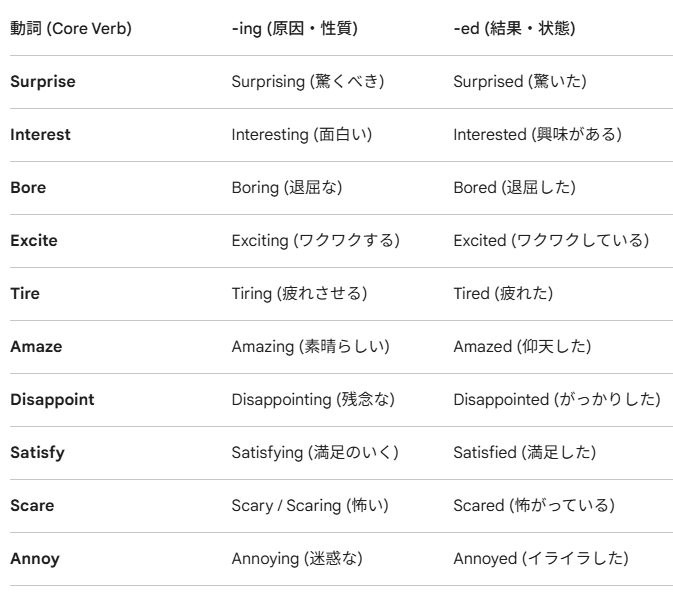This screenshot has width=673, height=595.
Task: Click the Exciting (ワクワクする) cell
Action: pos(315,240)
